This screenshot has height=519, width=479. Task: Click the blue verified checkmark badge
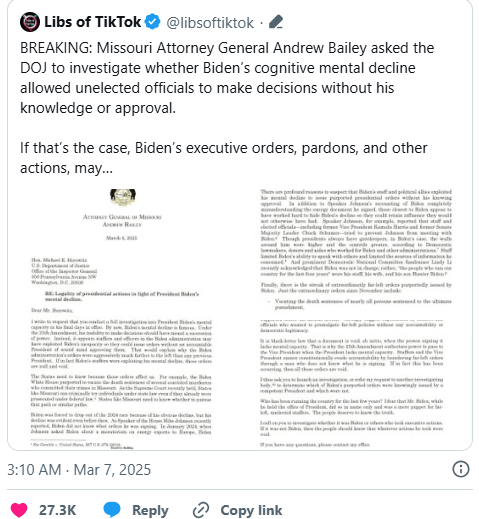coord(152,22)
